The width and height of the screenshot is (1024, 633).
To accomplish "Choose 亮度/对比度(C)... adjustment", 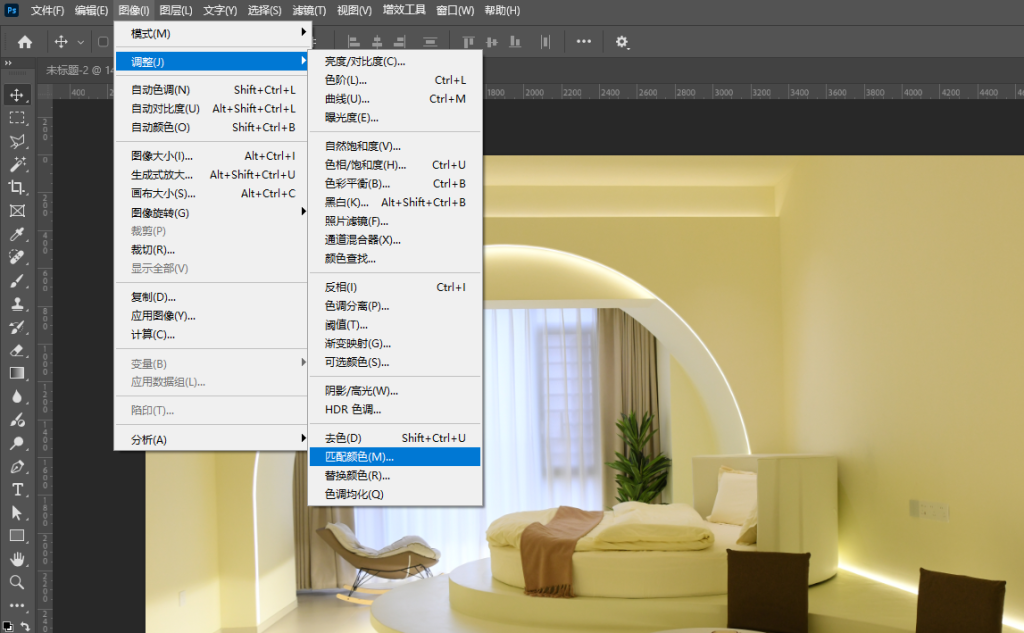I will pyautogui.click(x=395, y=61).
